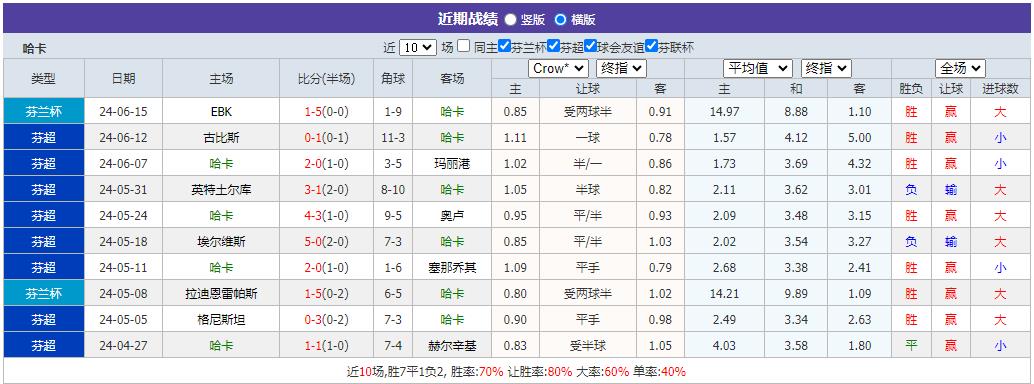Click the 芬兰杯 tag on 24-05-08 row
Screen dimensions: 1034x384
tap(44, 294)
